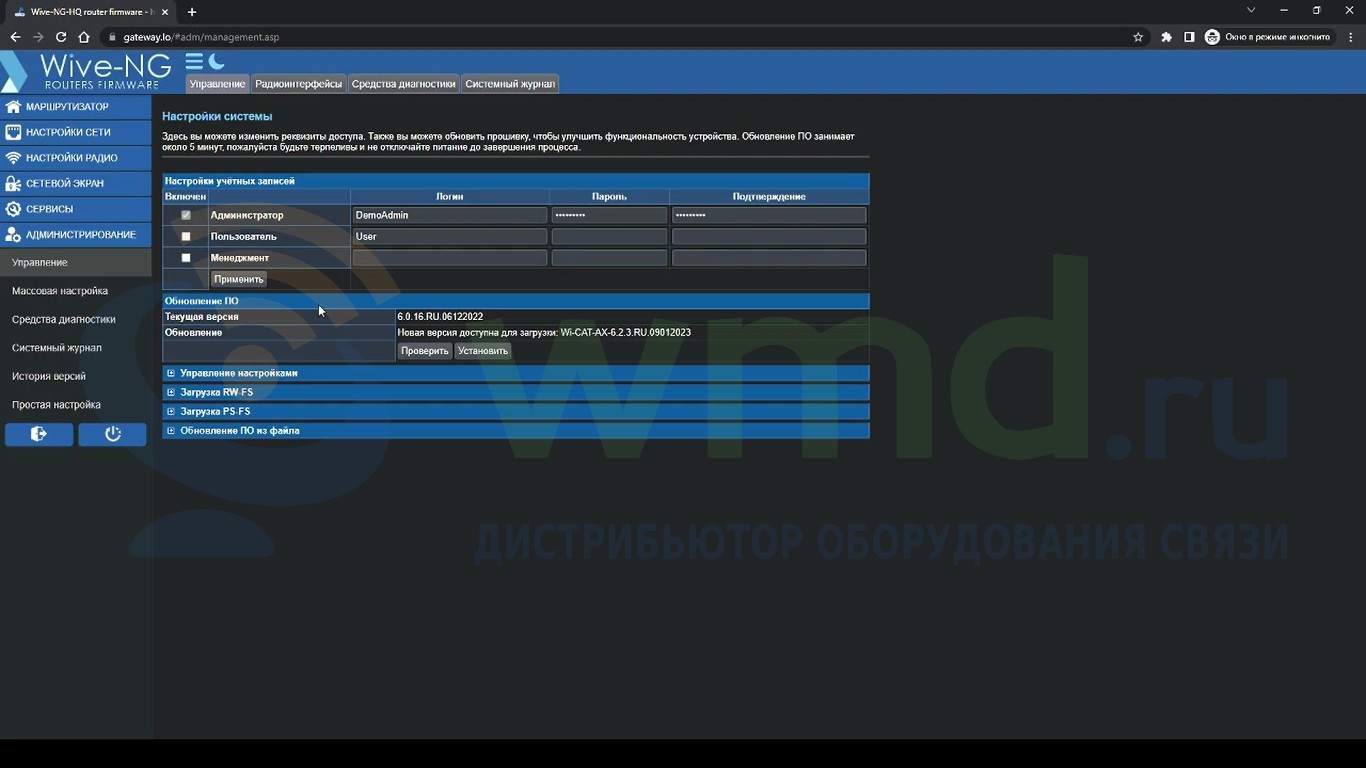This screenshot has height=768, width=1366.
Task: Toggle dark mode with the moon icon
Action: (217, 62)
